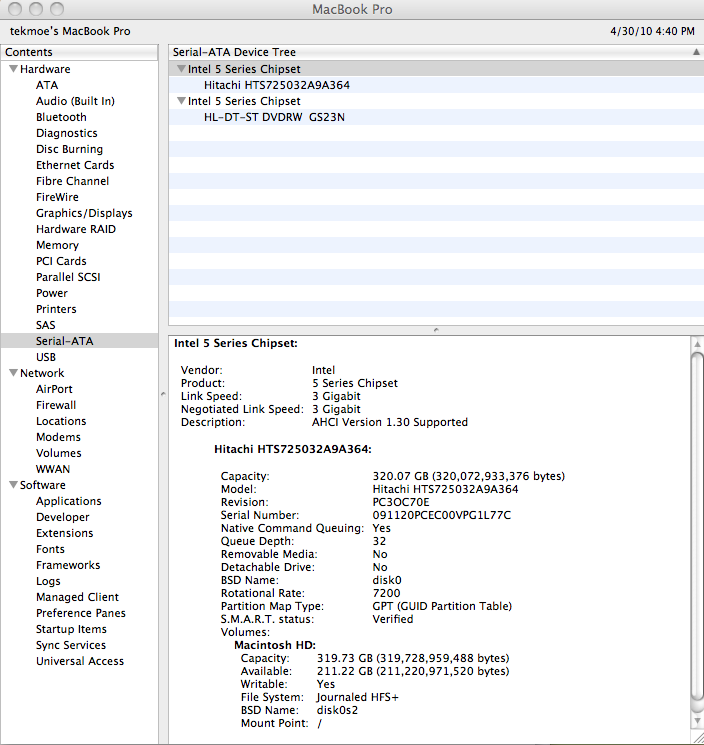Open Fonts list
The width and height of the screenshot is (704, 745).
[50, 549]
